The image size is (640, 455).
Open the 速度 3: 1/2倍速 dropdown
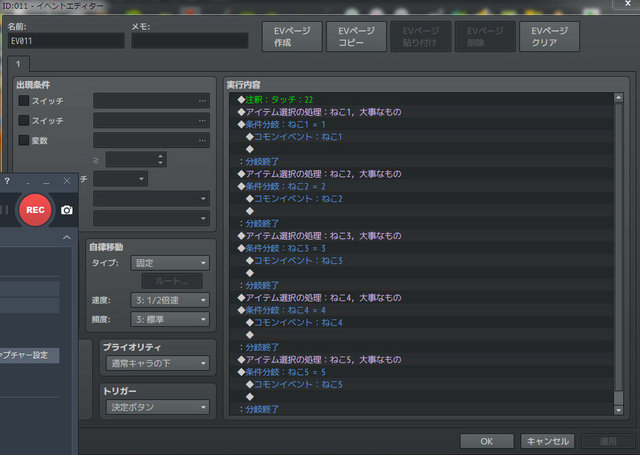coord(170,300)
